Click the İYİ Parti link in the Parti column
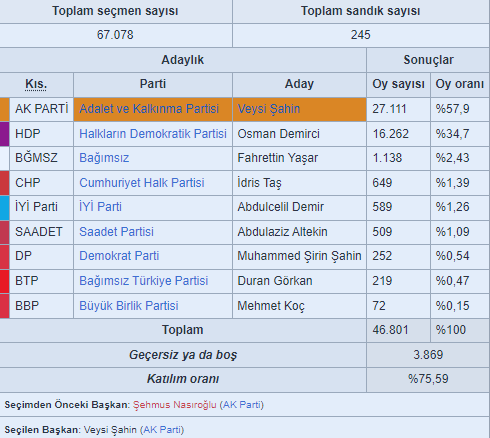The width and height of the screenshot is (490, 438). tap(100, 207)
